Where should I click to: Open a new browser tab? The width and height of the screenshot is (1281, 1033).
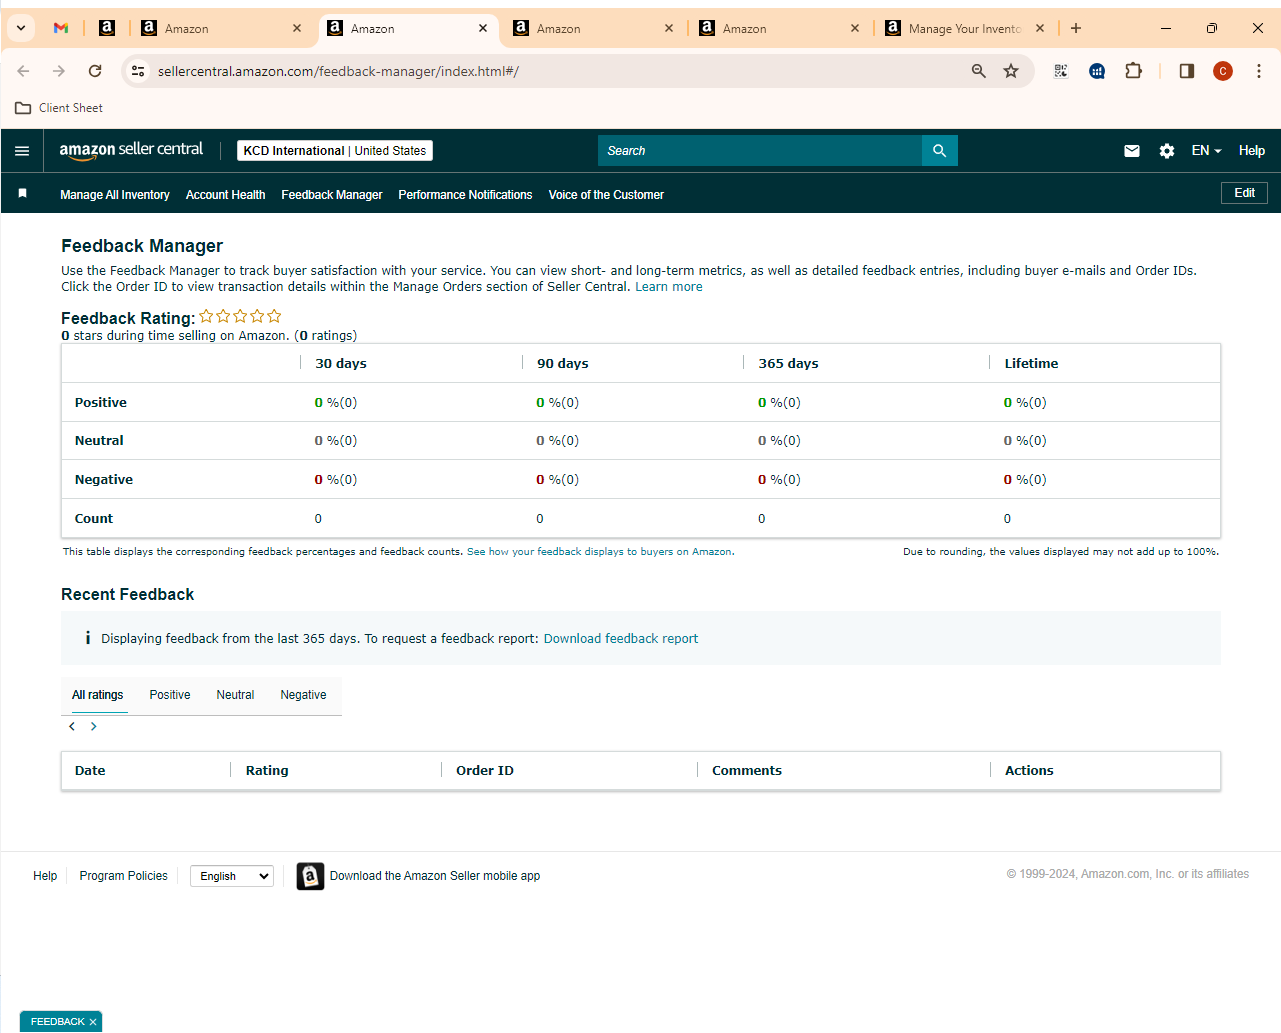coord(1076,28)
